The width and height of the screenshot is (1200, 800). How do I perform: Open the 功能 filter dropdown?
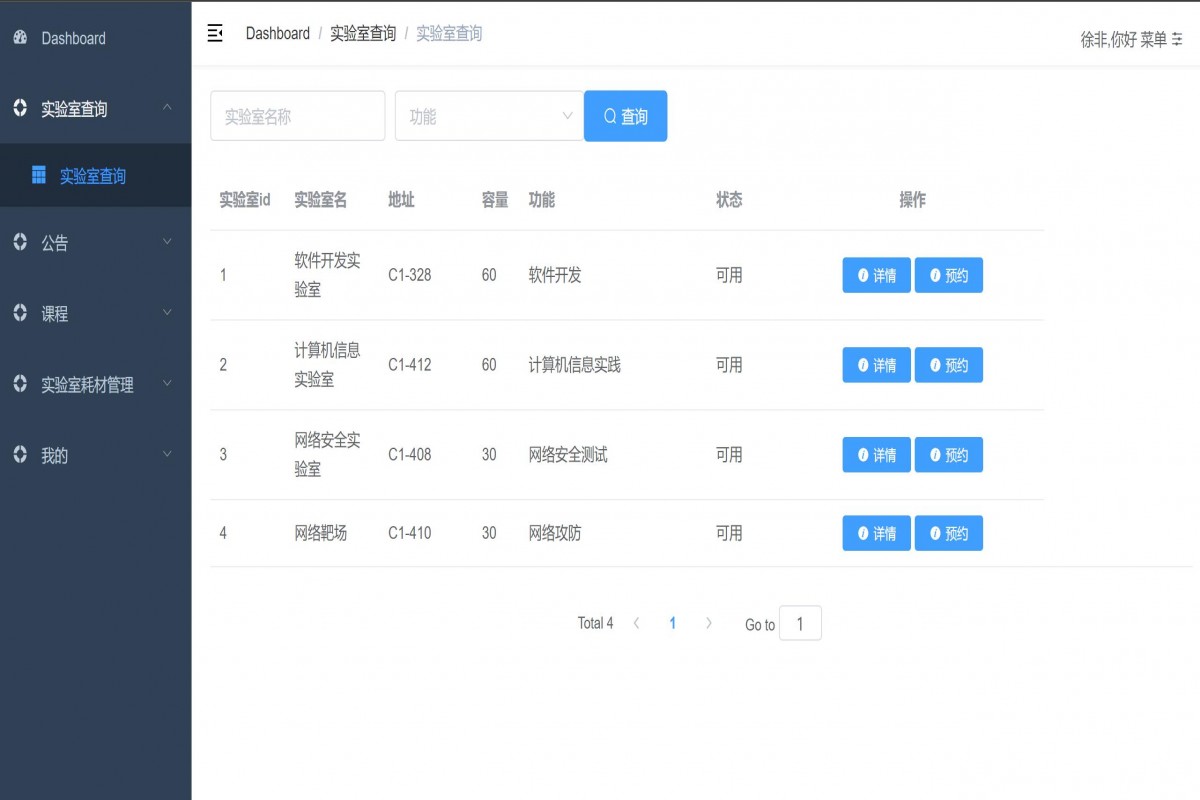[489, 115]
